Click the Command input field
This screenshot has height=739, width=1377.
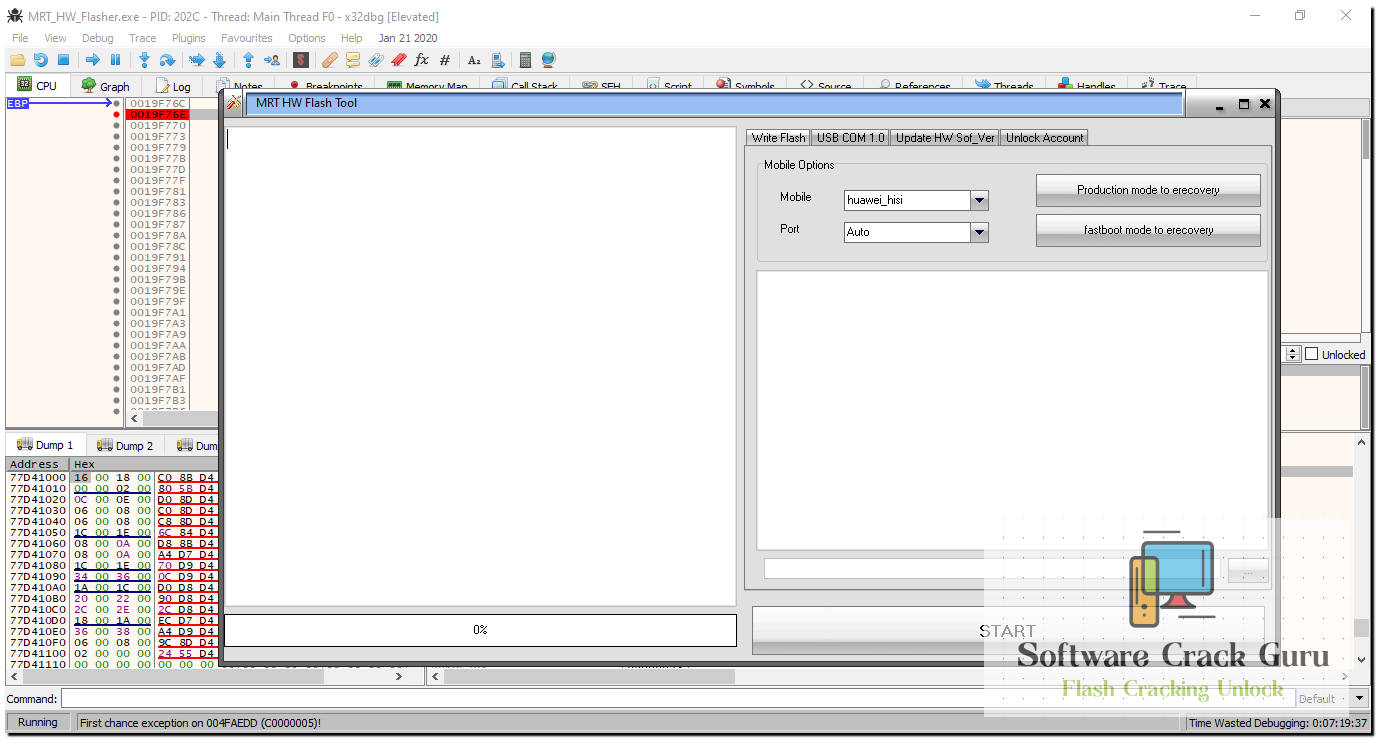[x=678, y=698]
